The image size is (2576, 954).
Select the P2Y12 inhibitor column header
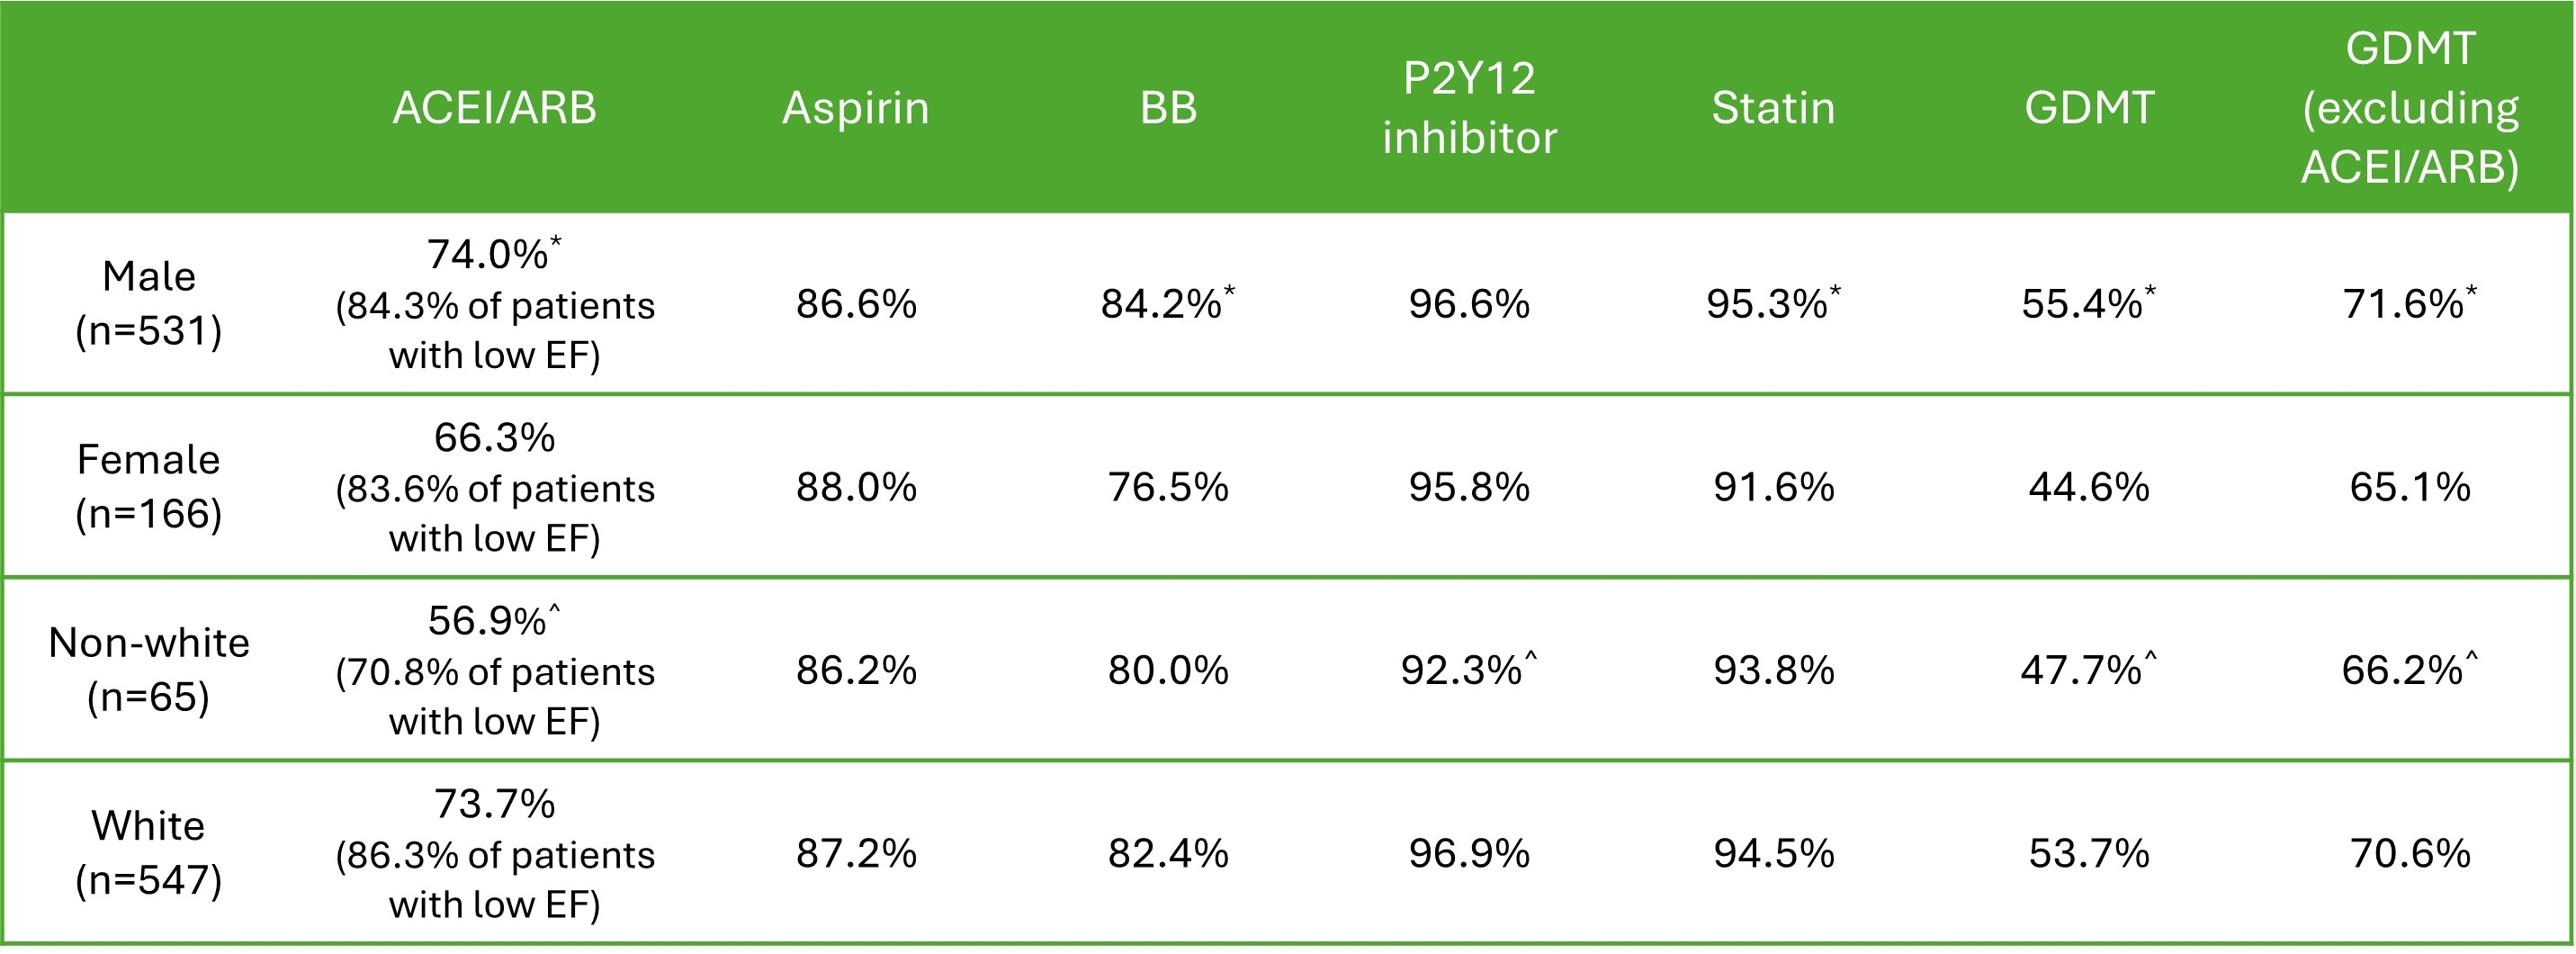[1469, 108]
